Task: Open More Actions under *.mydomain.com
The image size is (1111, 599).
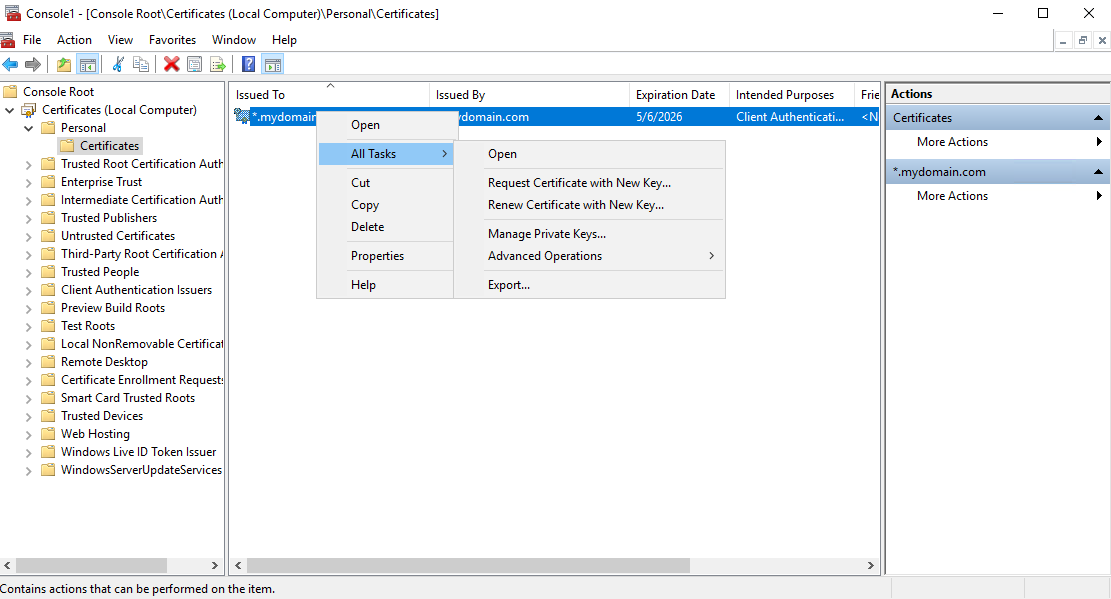Action: tap(952, 196)
